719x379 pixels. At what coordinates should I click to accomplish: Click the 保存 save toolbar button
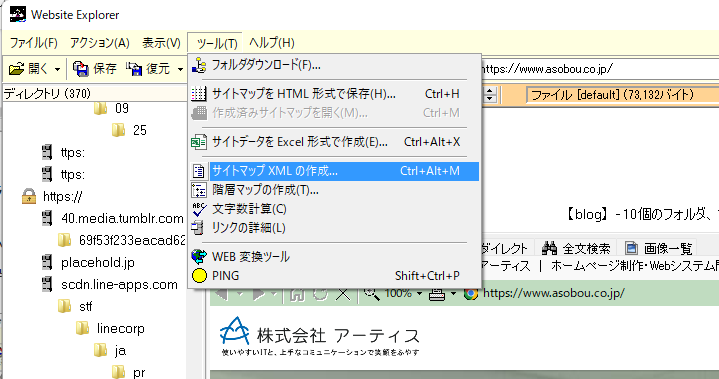click(x=94, y=69)
